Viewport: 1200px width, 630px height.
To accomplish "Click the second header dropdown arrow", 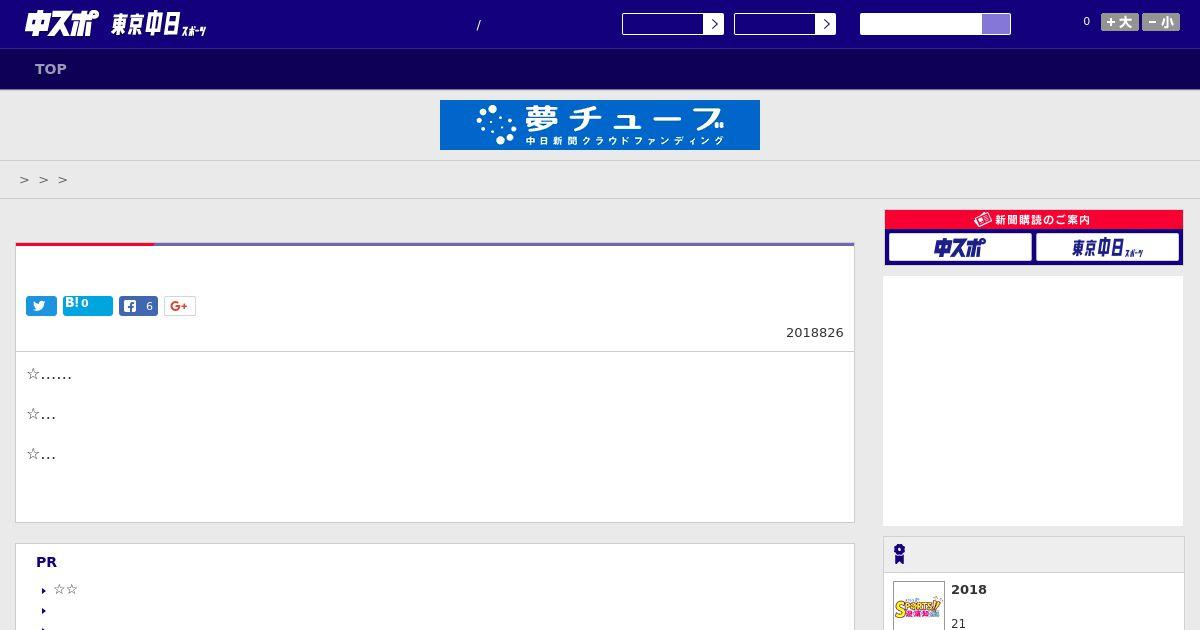I will tap(826, 24).
